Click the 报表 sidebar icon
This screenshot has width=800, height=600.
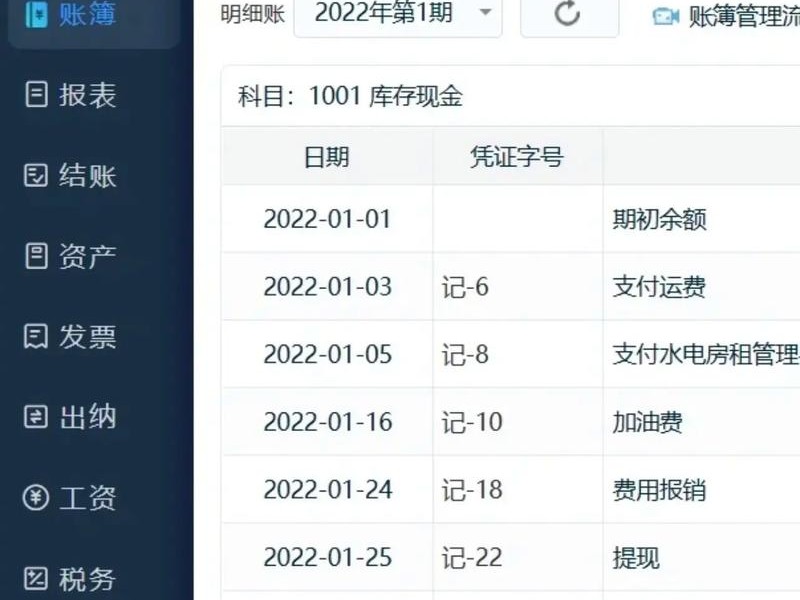[36, 94]
